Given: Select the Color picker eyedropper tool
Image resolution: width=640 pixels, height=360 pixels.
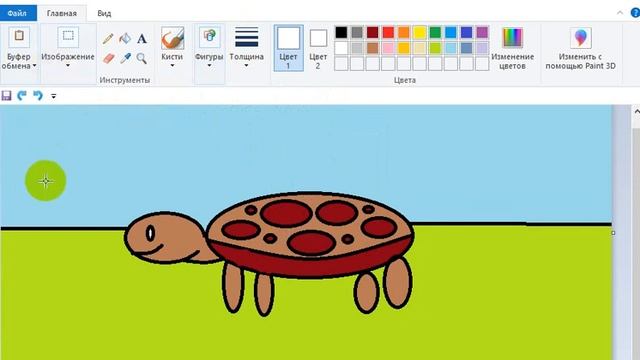Looking at the screenshot, I should 125,58.
